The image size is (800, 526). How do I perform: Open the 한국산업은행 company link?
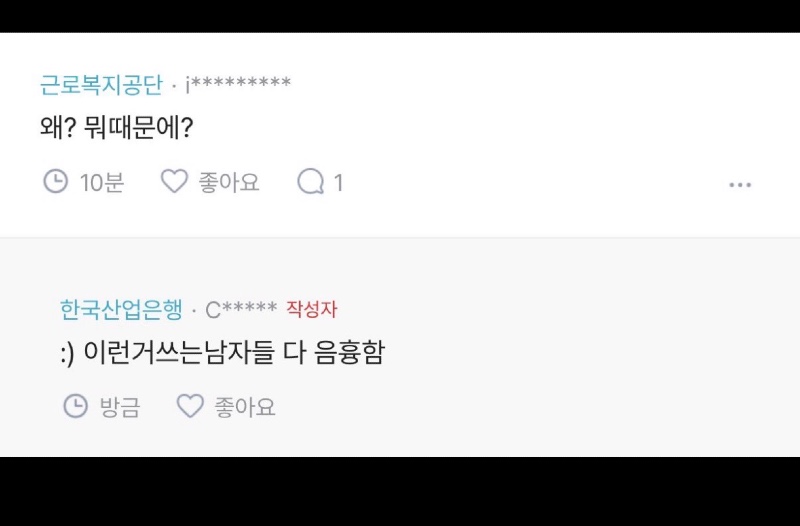[121, 309]
